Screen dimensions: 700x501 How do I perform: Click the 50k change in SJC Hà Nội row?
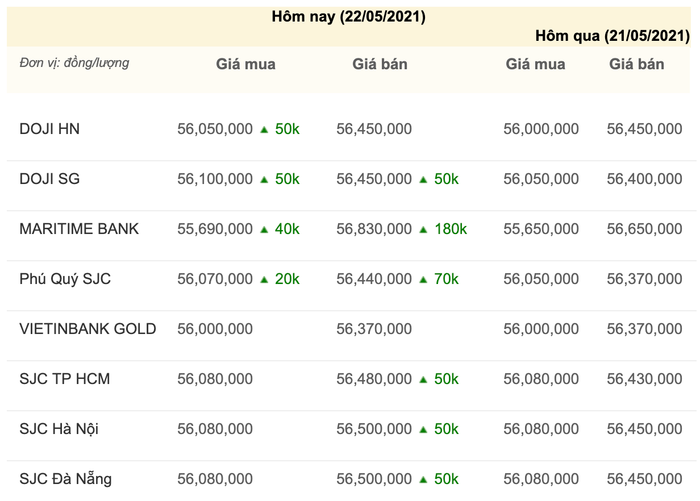coord(446,429)
